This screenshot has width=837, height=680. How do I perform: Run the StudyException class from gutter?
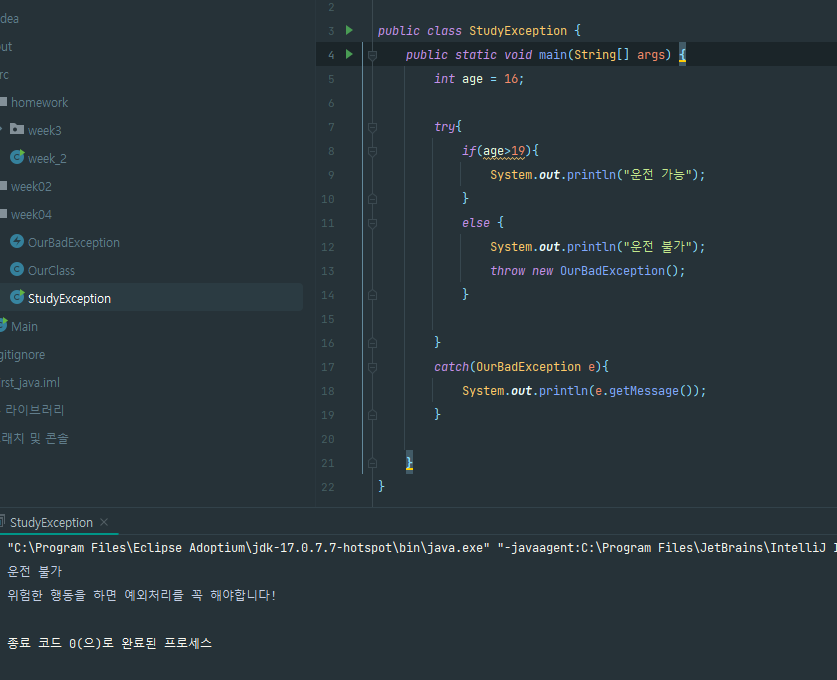349,30
